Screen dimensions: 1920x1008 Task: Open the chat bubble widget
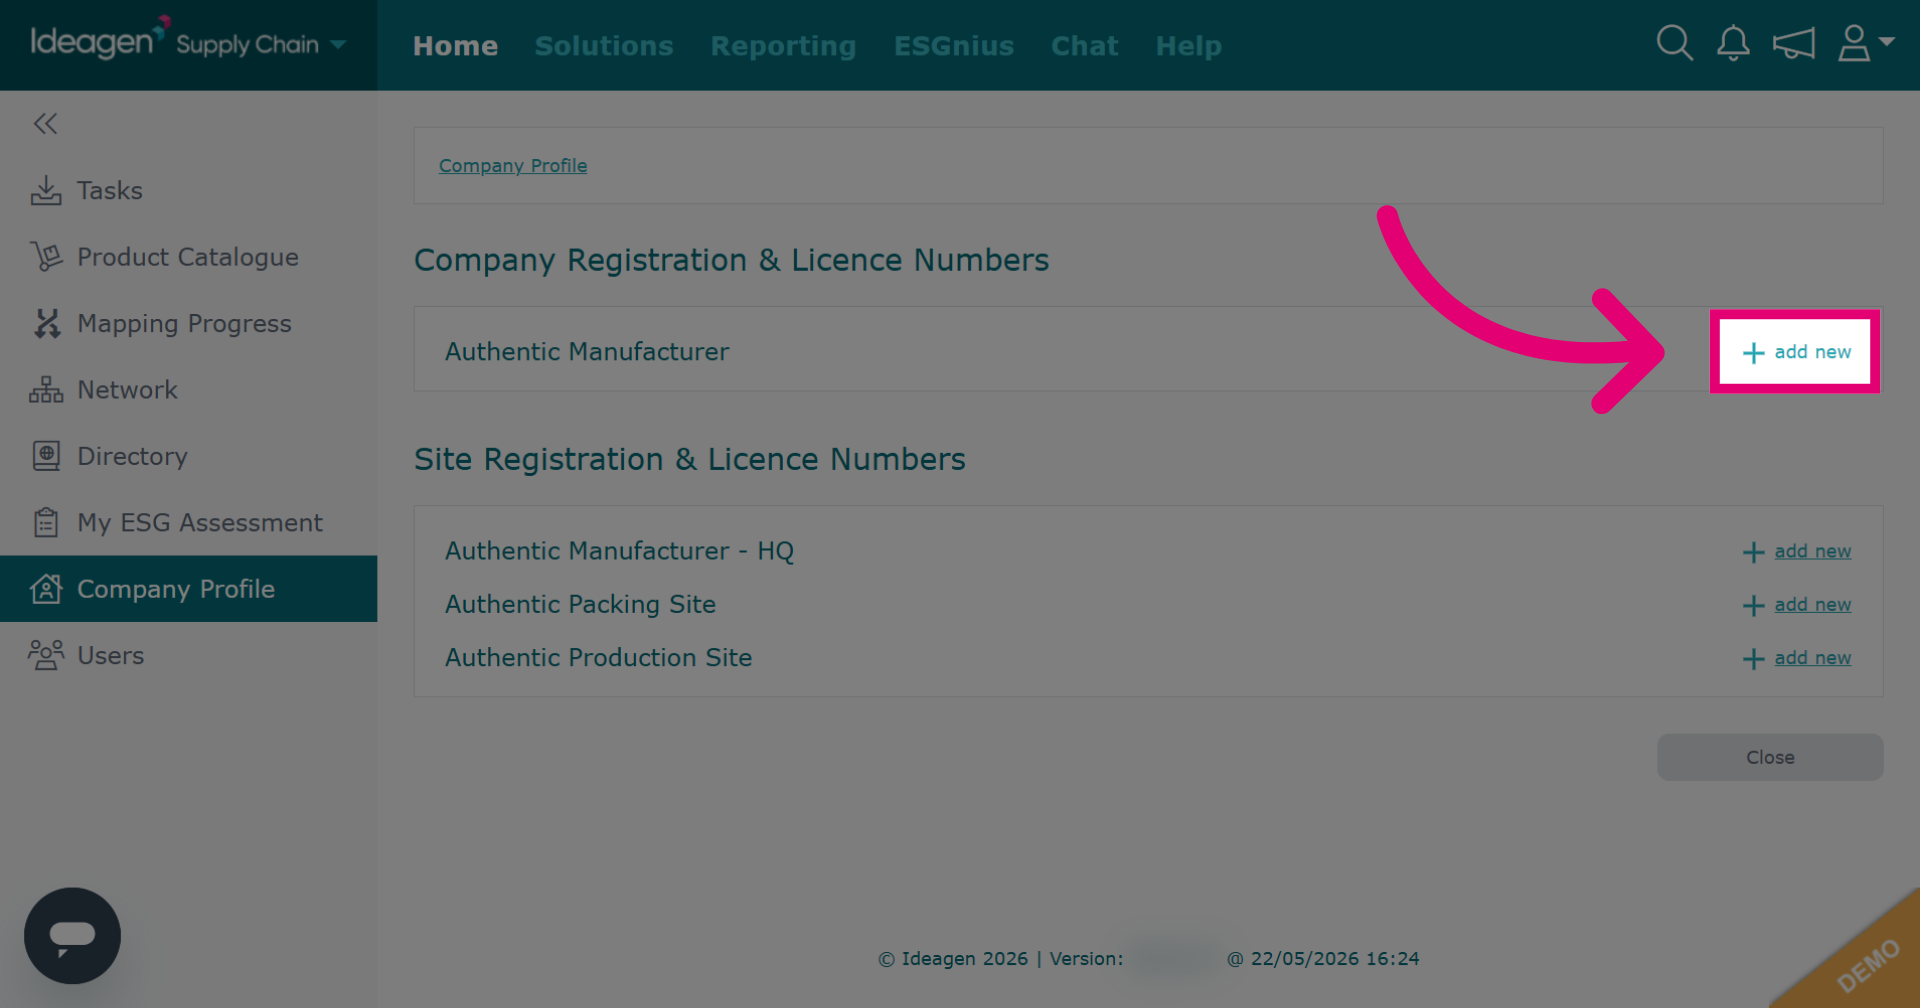(x=72, y=936)
